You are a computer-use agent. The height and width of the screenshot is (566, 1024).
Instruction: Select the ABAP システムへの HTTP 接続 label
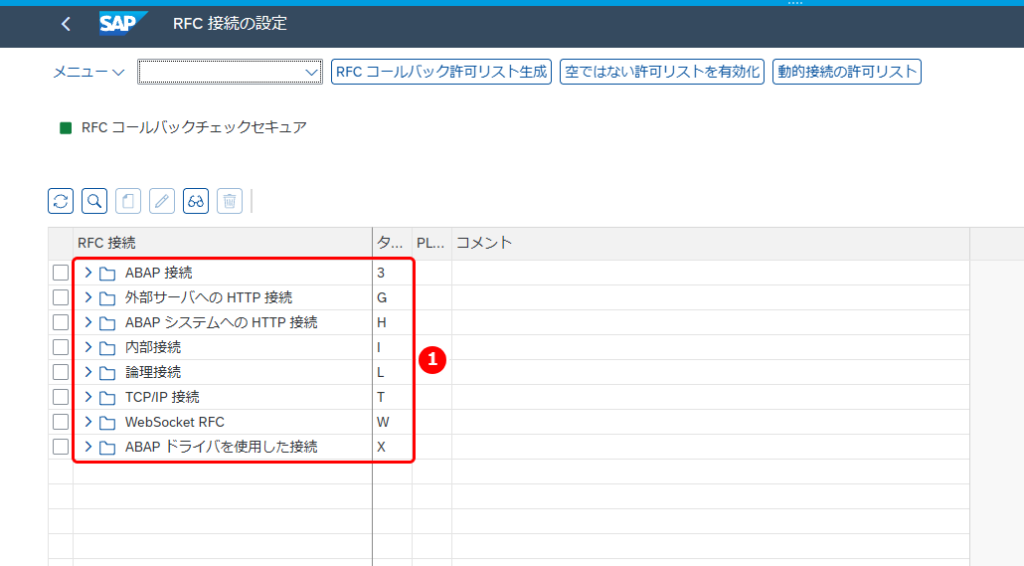221,322
